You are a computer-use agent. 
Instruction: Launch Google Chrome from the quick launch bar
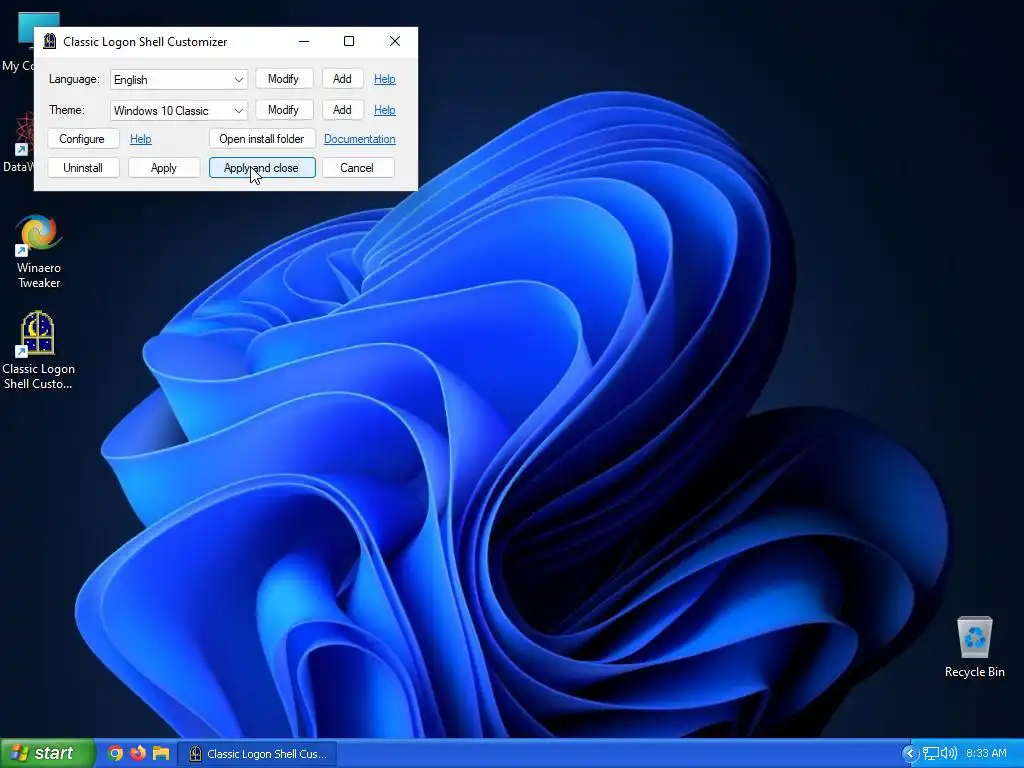pyautogui.click(x=115, y=753)
